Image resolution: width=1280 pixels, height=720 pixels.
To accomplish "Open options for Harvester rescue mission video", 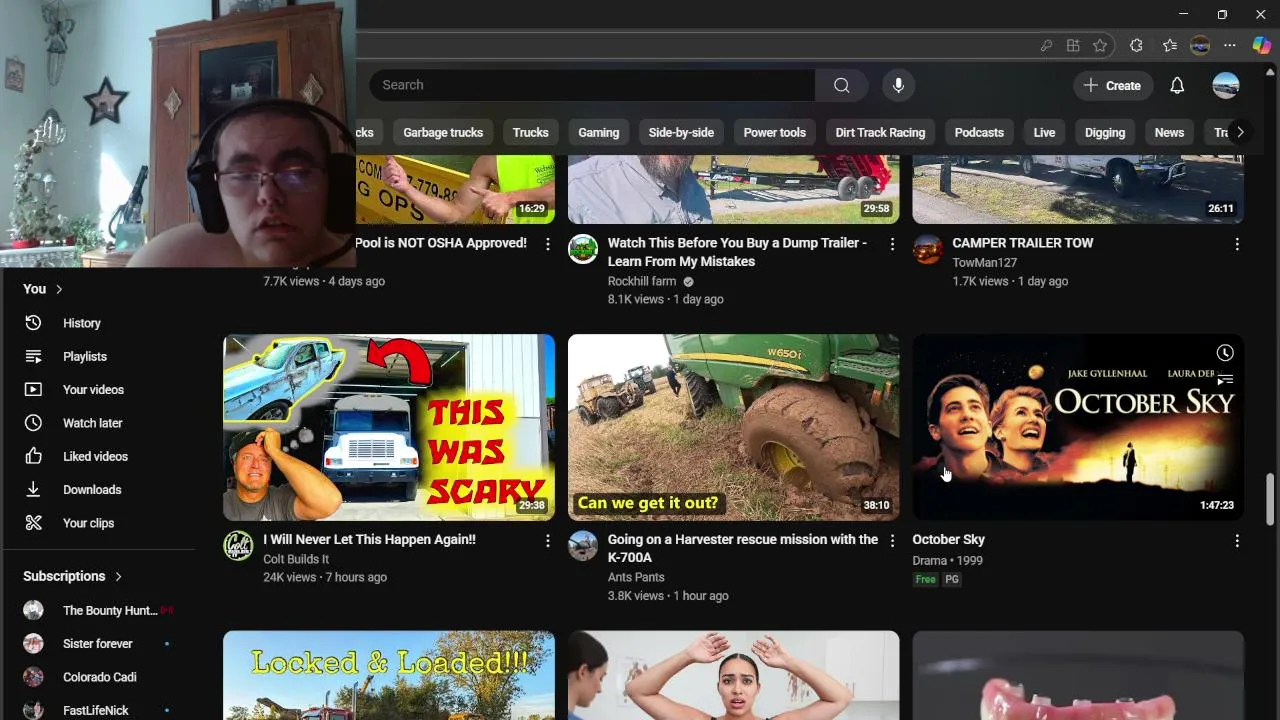I will 892,541.
